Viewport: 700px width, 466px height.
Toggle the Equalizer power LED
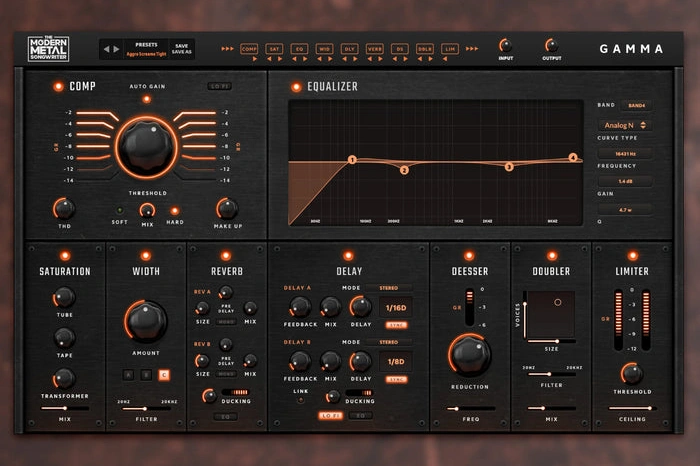point(296,87)
